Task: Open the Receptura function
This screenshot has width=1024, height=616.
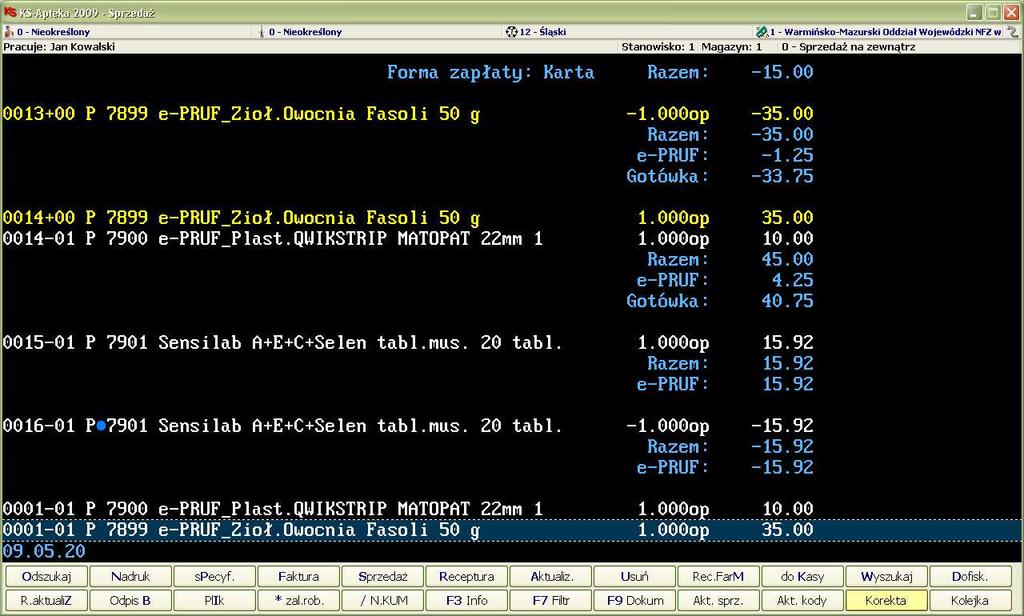Action: [x=466, y=576]
